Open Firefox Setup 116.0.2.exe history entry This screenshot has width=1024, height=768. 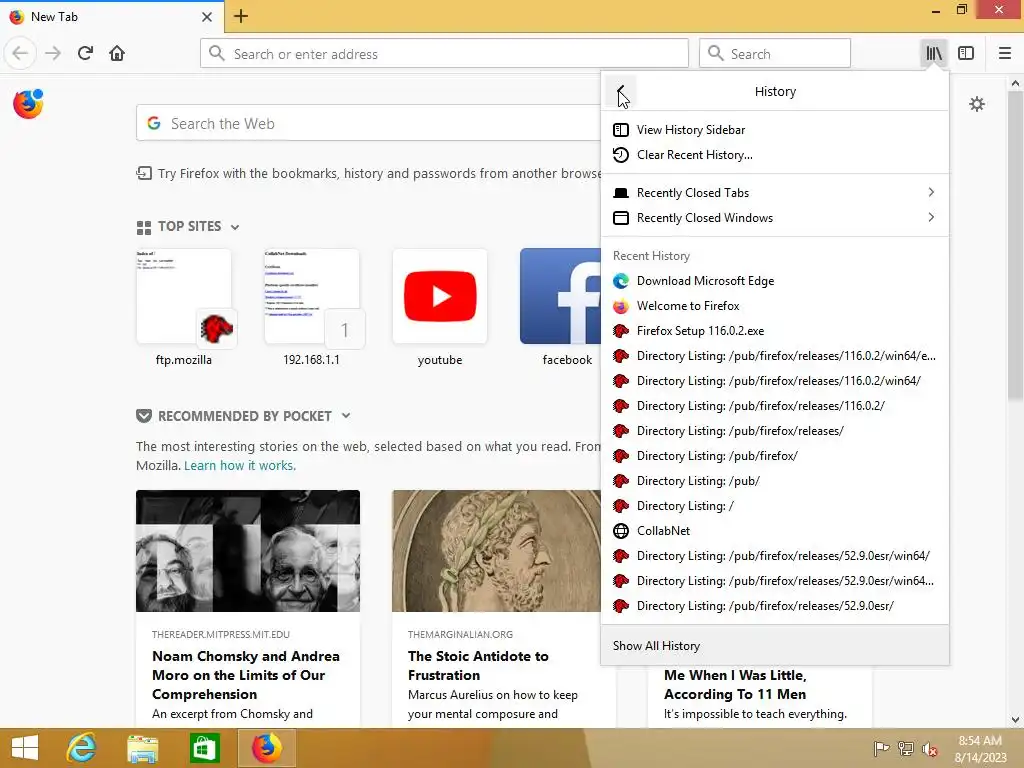pyautogui.click(x=775, y=331)
